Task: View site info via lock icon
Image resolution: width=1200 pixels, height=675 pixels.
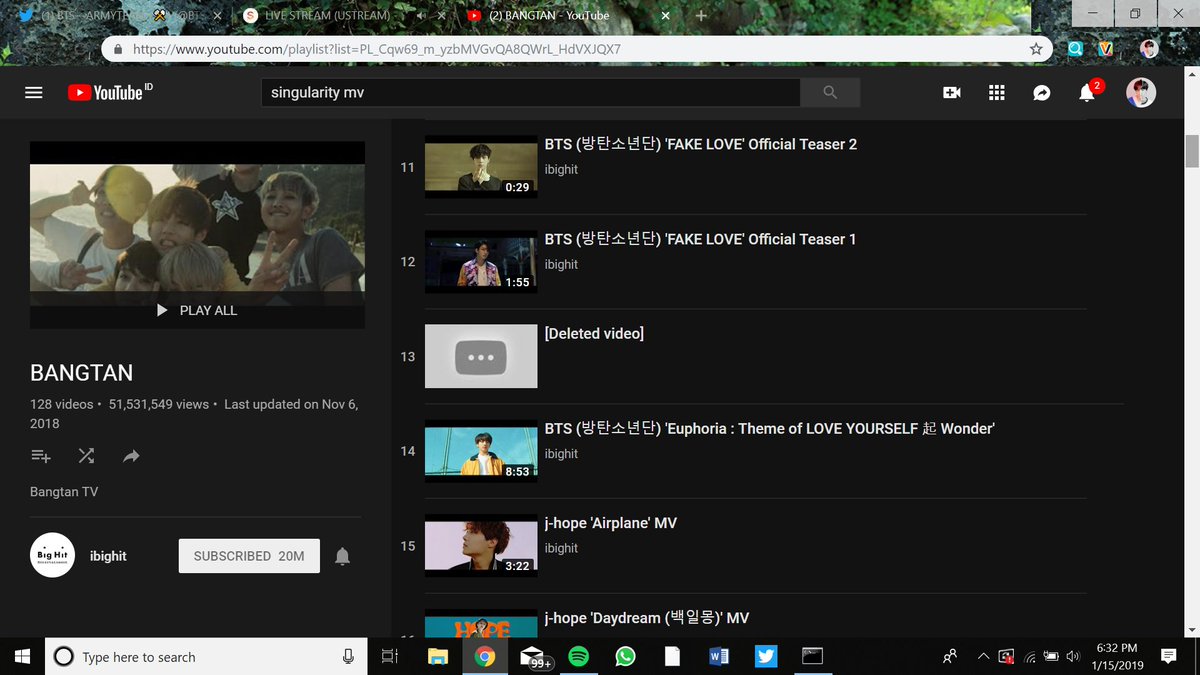Action: [118, 49]
